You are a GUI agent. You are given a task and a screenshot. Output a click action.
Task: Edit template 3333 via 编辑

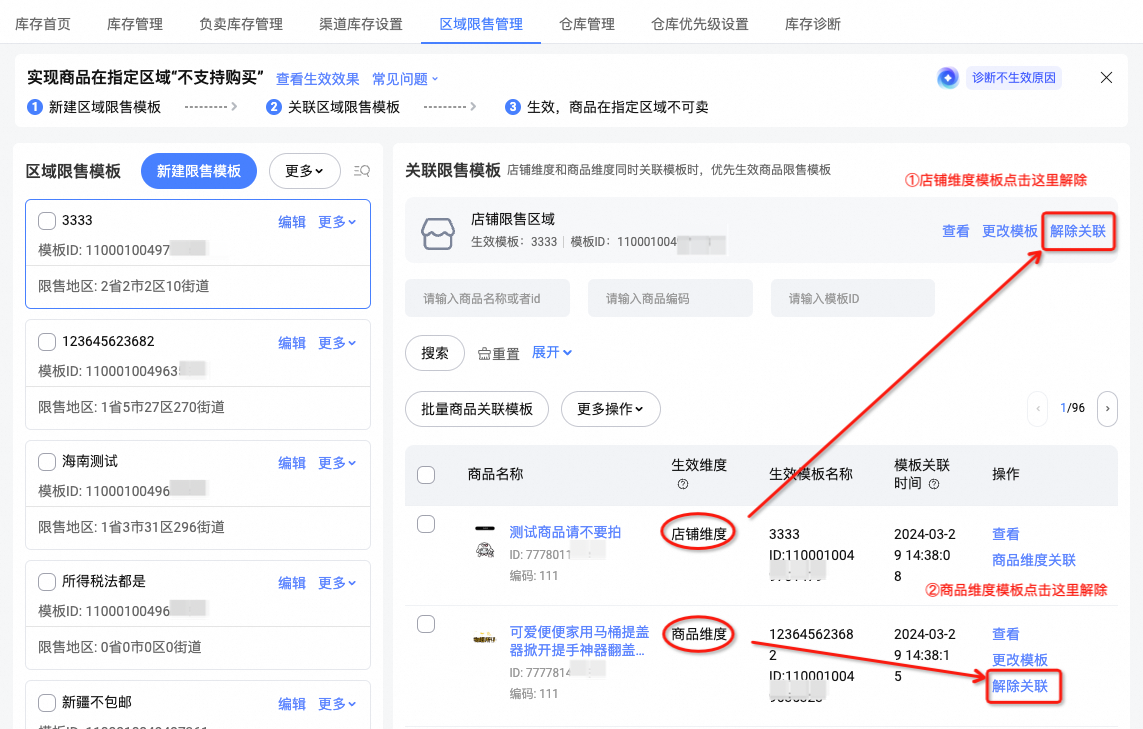point(292,222)
